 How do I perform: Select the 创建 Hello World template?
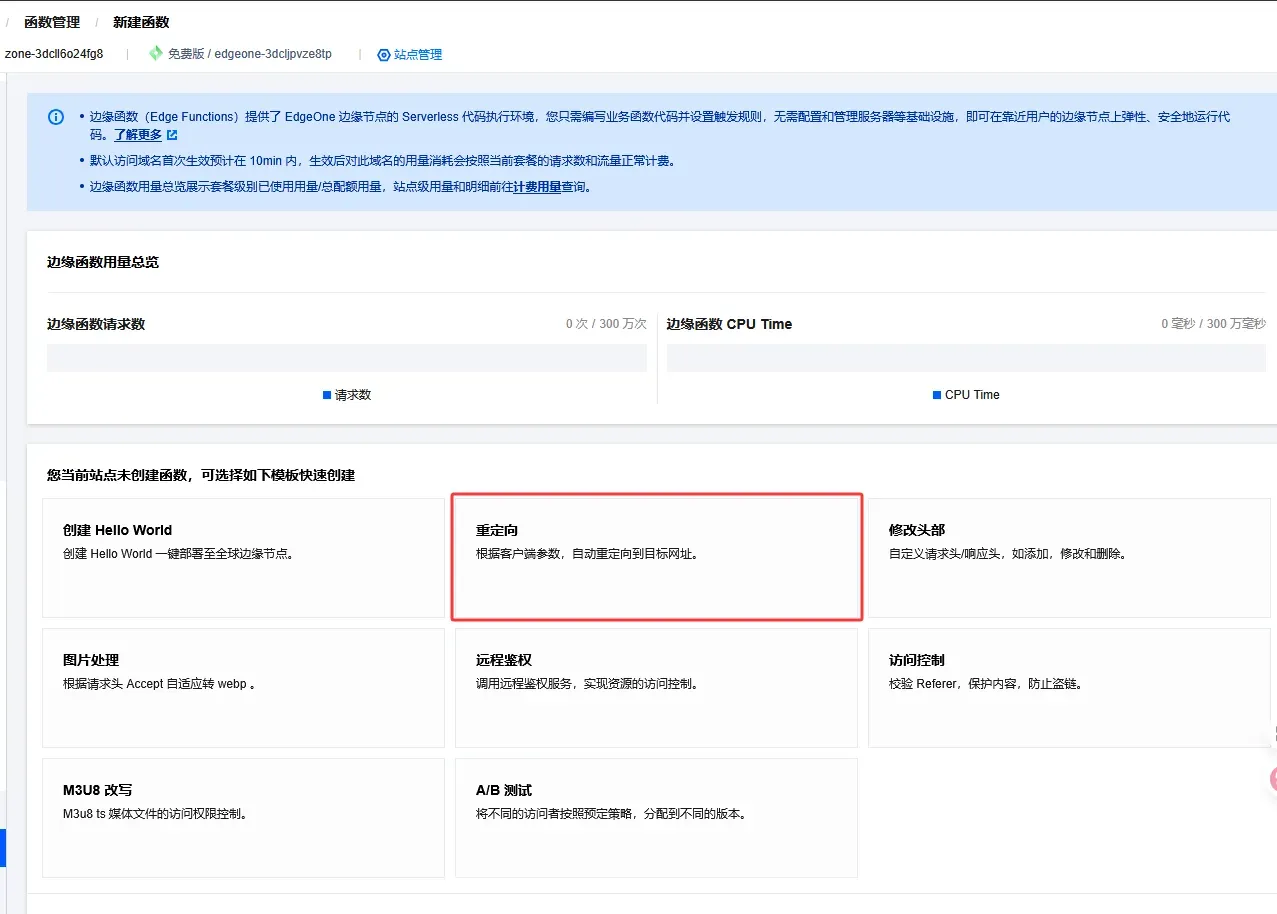[x=243, y=557]
